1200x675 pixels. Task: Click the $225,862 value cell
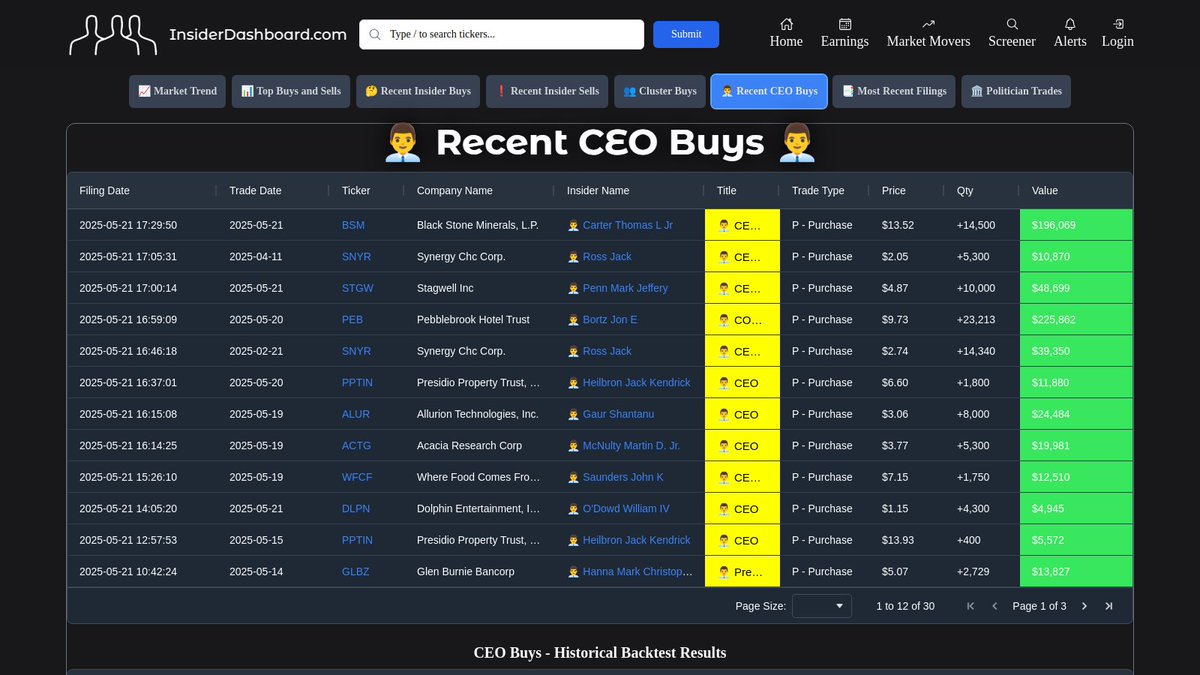click(x=1076, y=320)
